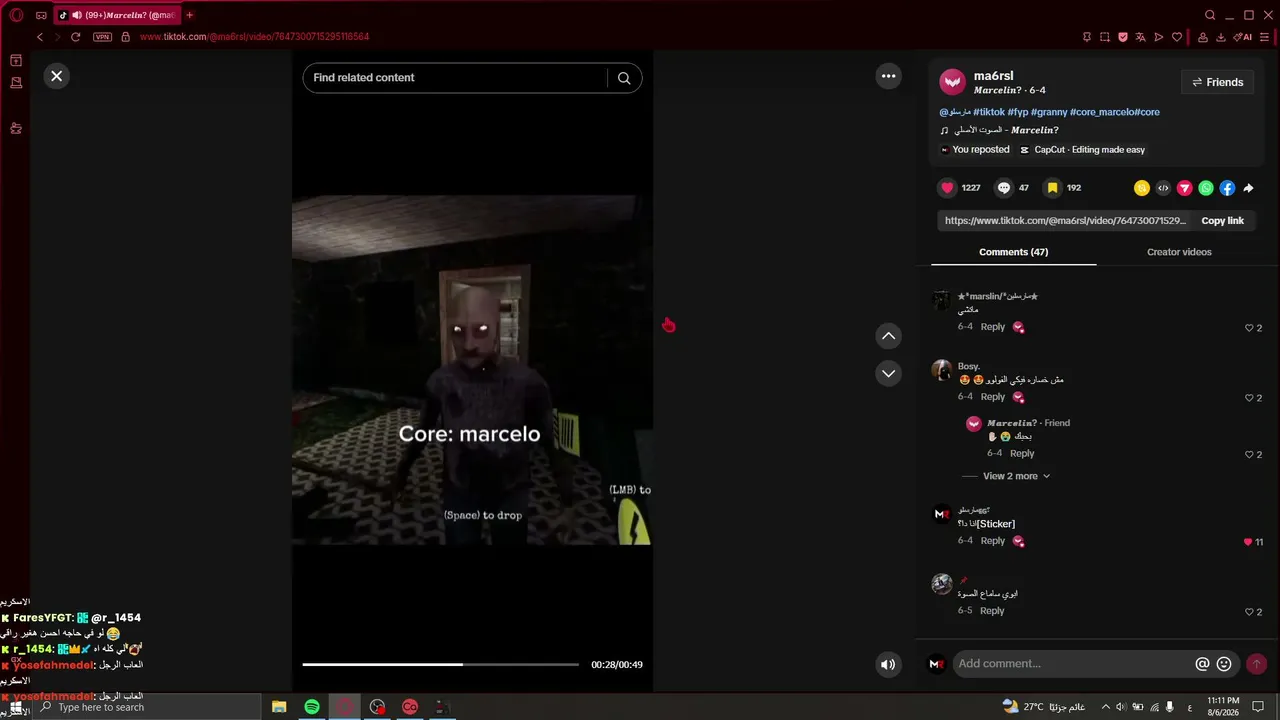Viewport: 1280px width, 720px height.
Task: Open the browser snapshot tool icon
Action: click(1105, 37)
